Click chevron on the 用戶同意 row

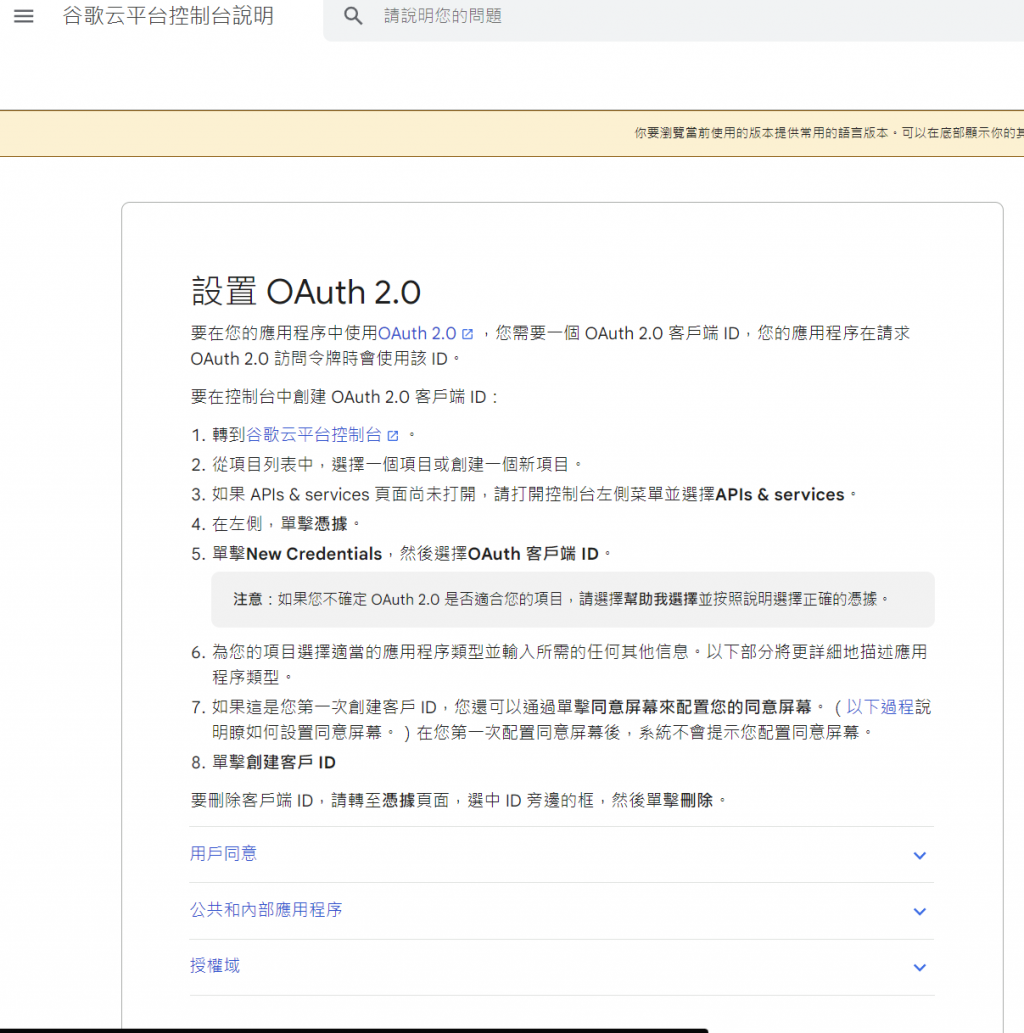tap(920, 855)
